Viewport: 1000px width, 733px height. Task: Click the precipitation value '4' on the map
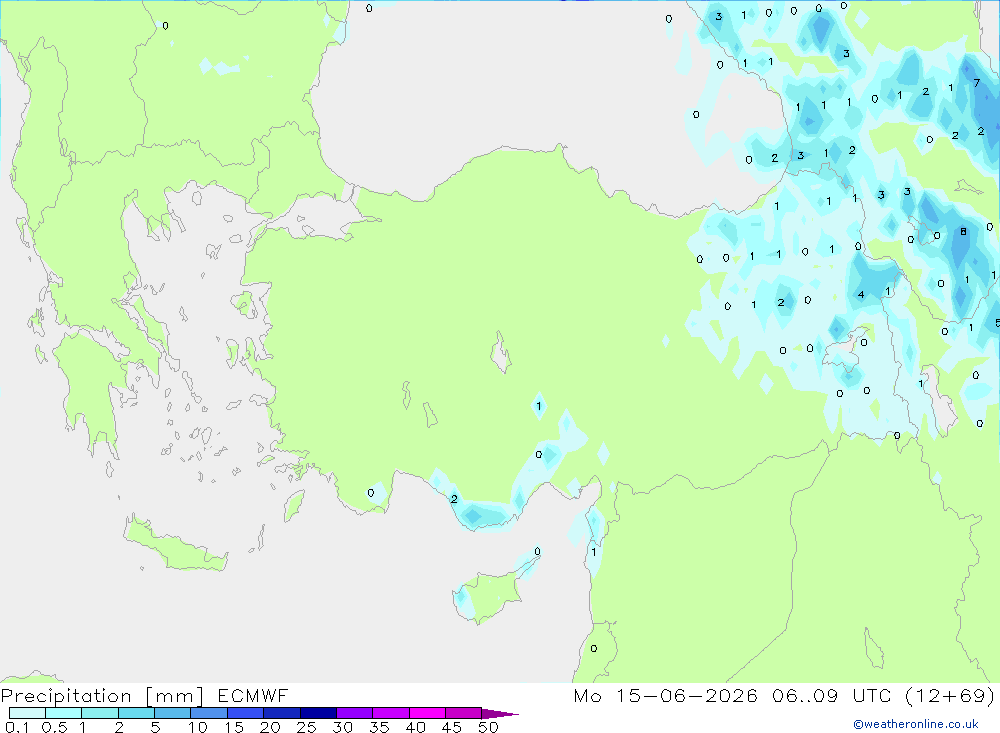pos(861,295)
